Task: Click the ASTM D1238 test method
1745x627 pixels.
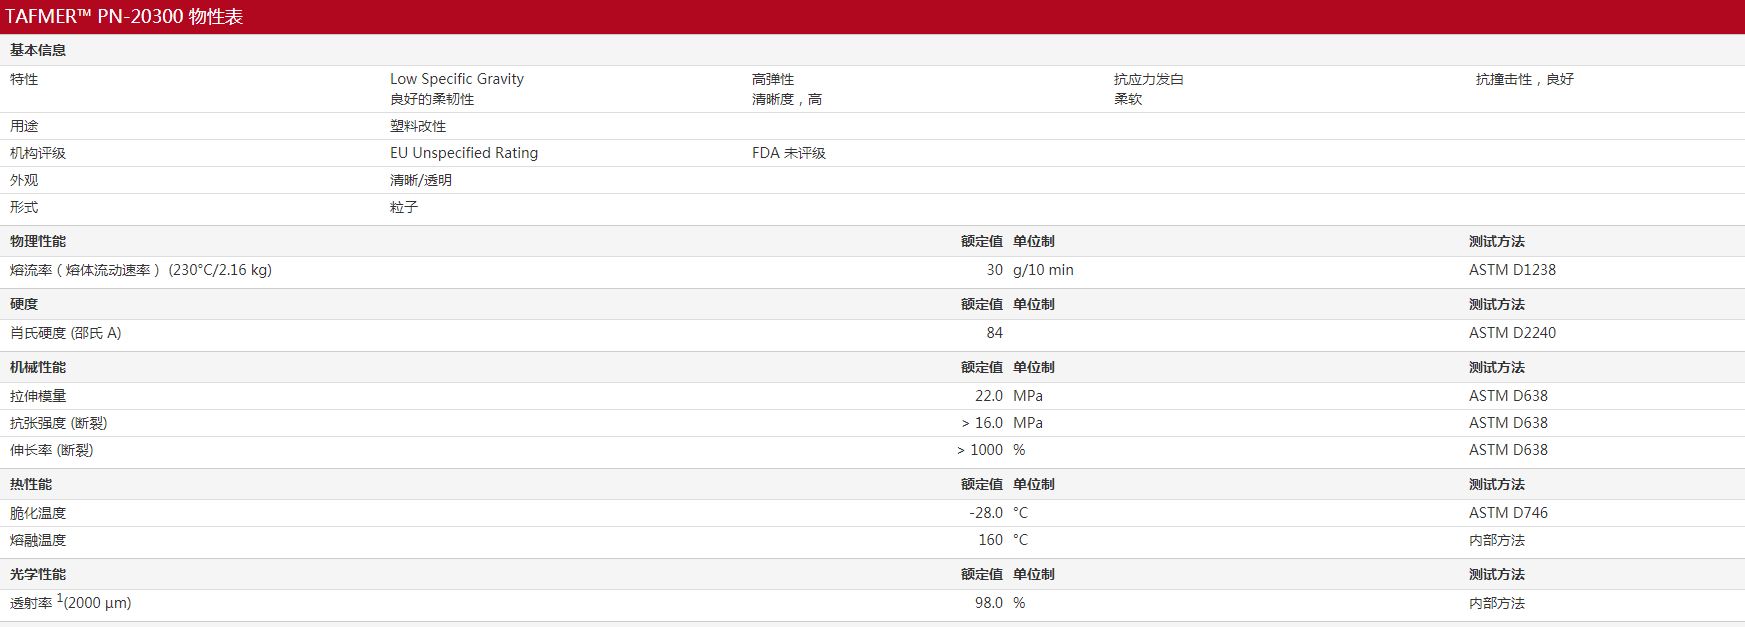Action: 1512,270
